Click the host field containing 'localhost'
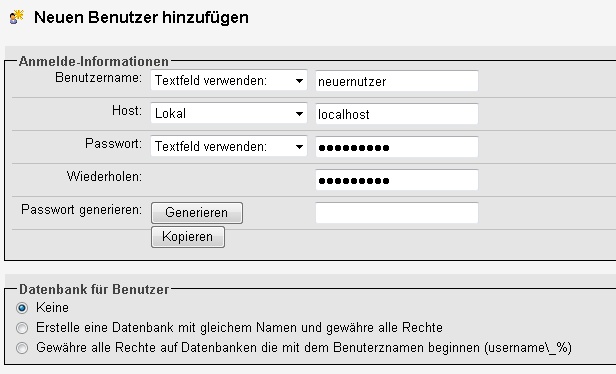616x374 pixels. click(x=397, y=114)
